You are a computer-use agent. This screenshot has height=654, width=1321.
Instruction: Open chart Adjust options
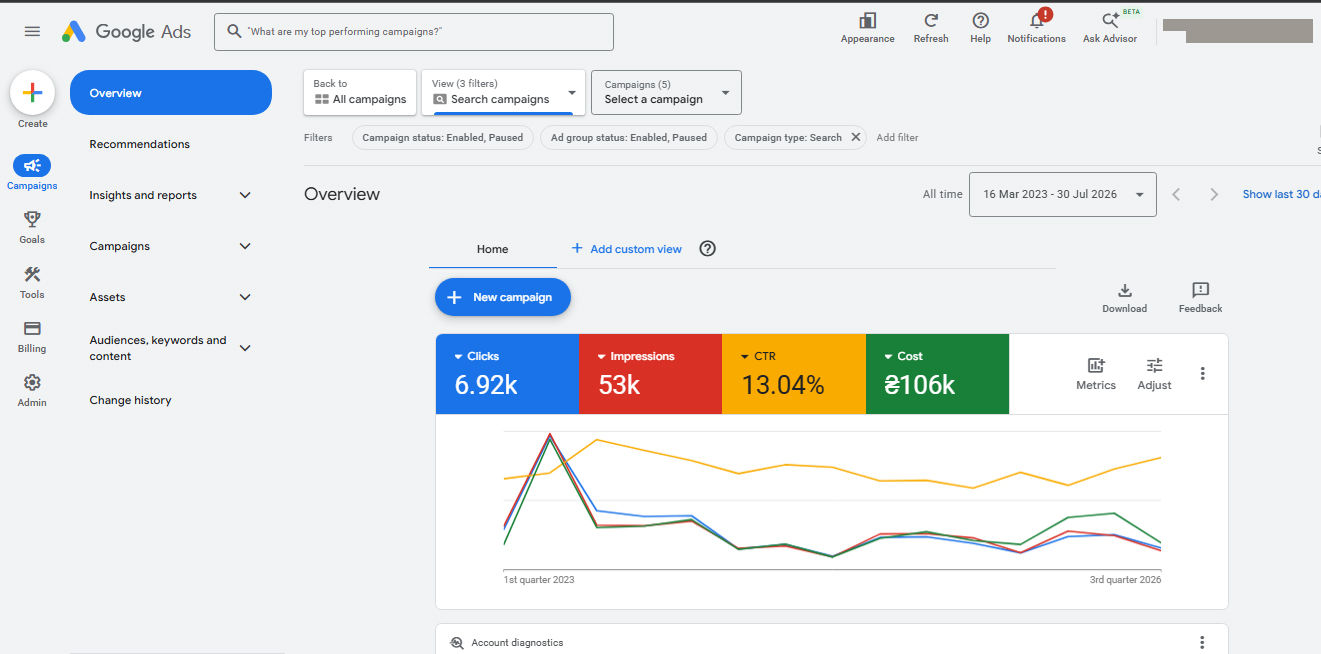click(1154, 373)
